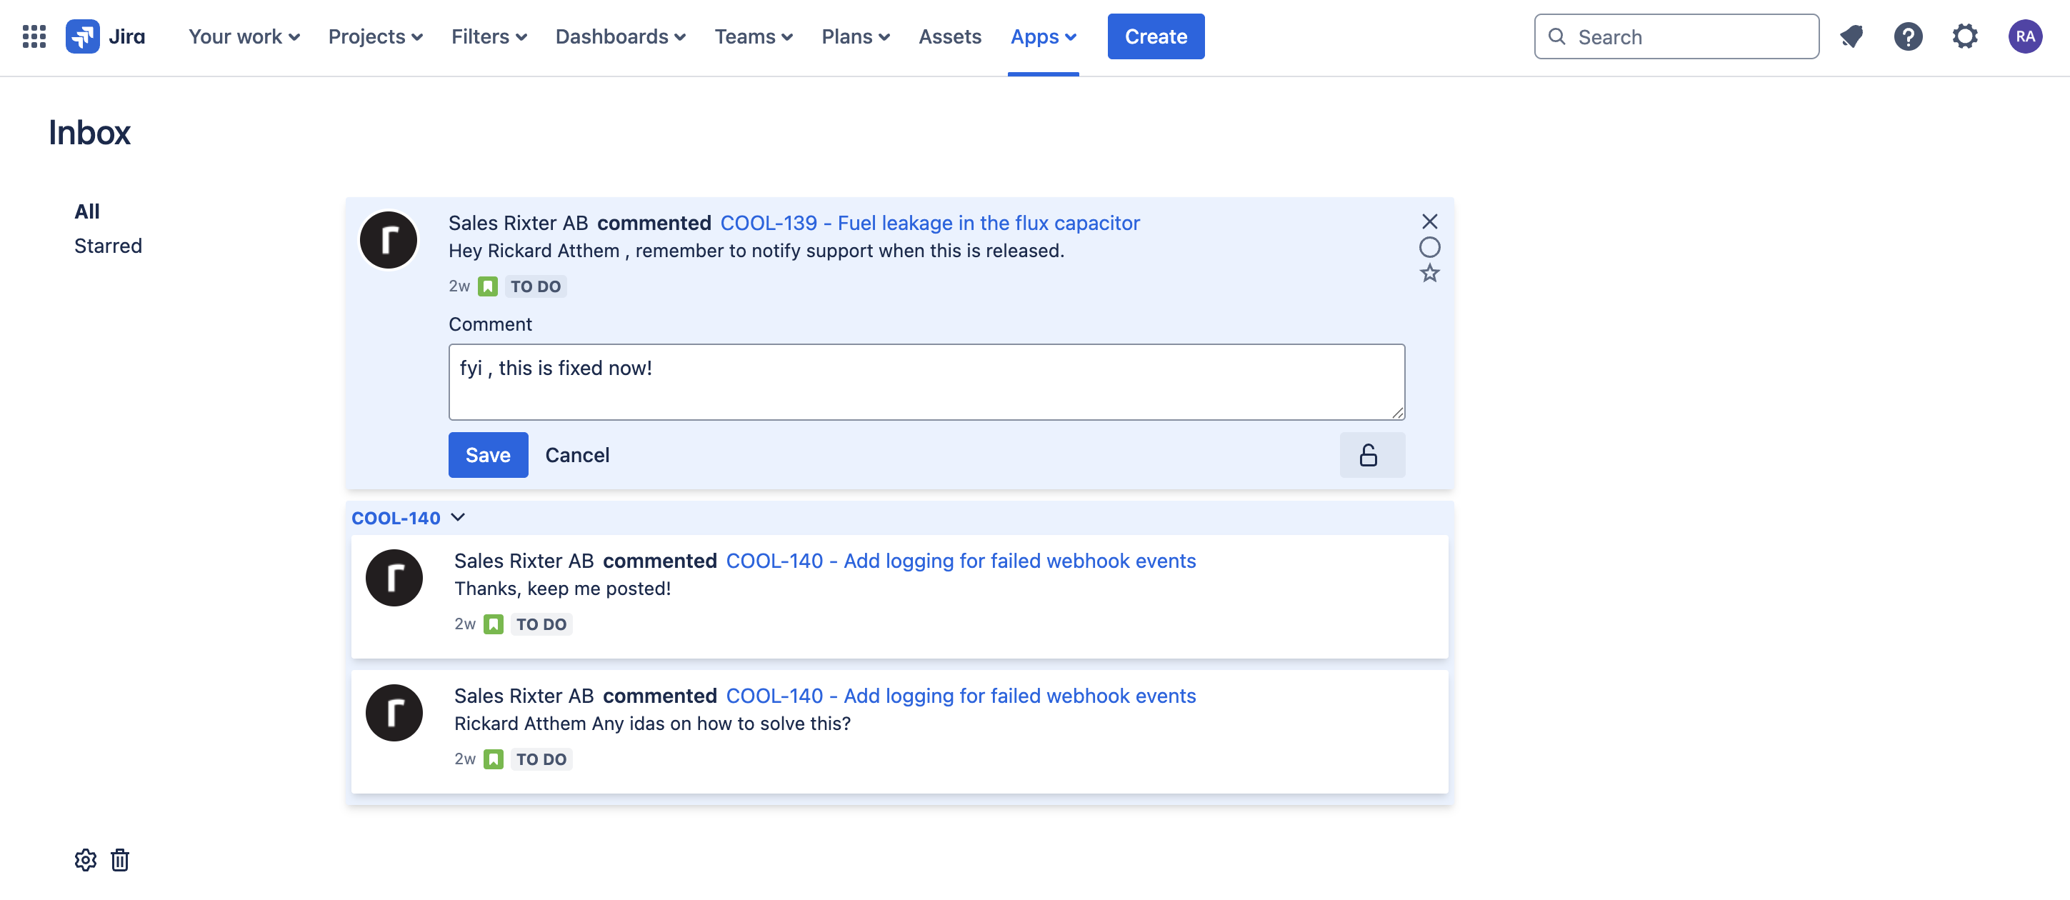Switch to the Starred inbox view
This screenshot has height=900, width=2070.
108,246
